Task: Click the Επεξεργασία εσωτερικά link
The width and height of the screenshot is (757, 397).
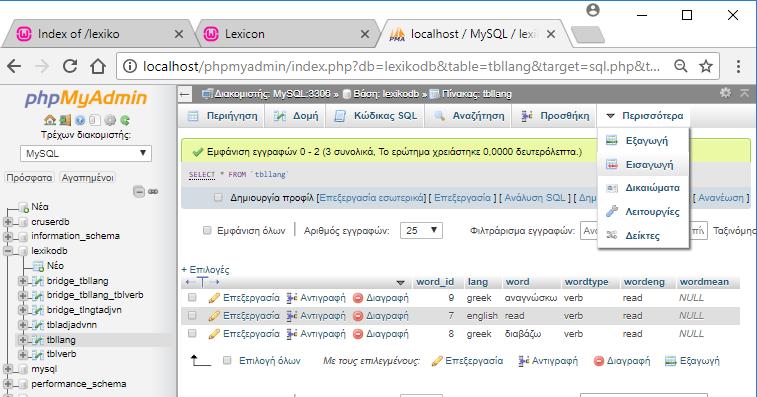Action: coord(372,198)
